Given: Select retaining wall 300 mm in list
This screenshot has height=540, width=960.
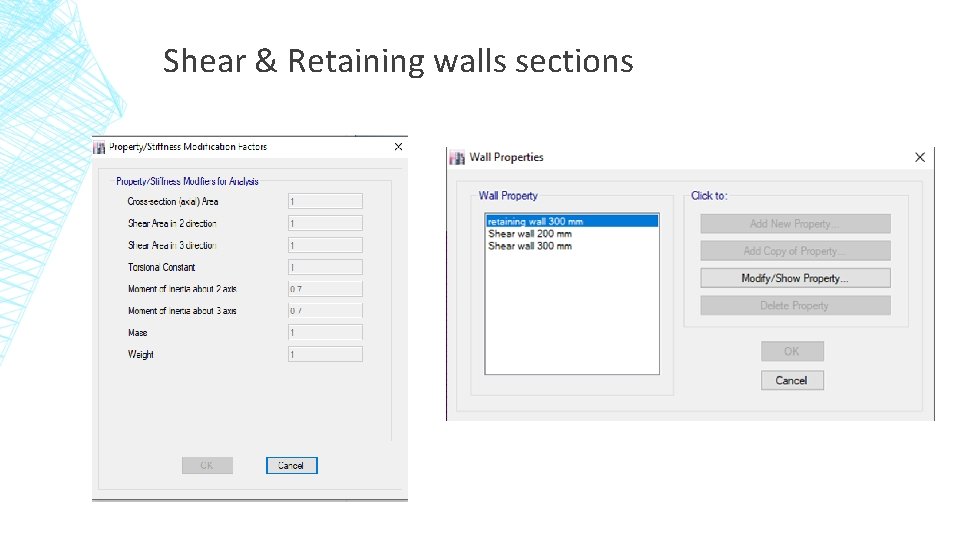Looking at the screenshot, I should coord(572,221).
